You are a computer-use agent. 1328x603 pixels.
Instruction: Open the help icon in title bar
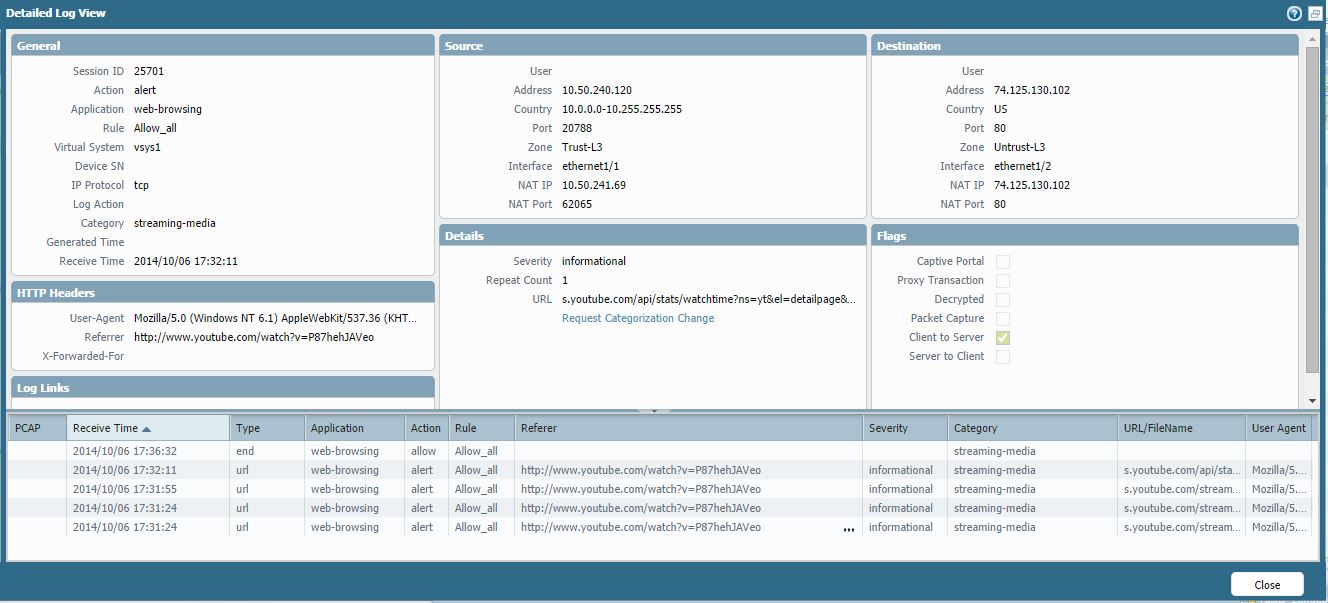click(1294, 14)
